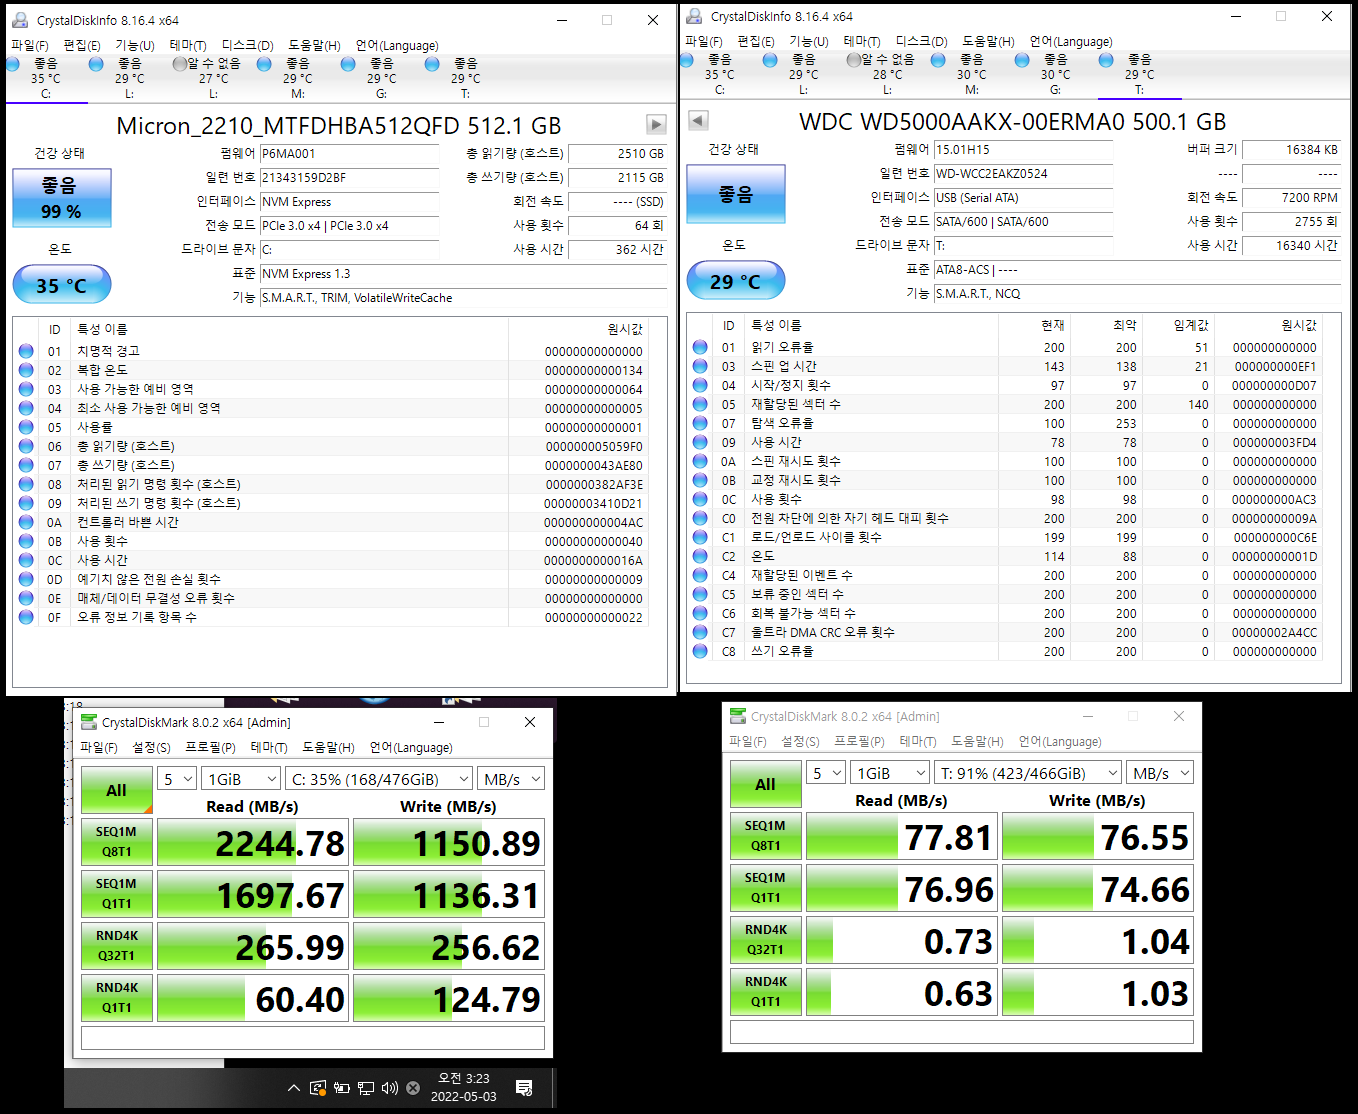
Task: Click SEQ1M Q8T1 button in left CrystalDiskMark
Action: (x=116, y=842)
